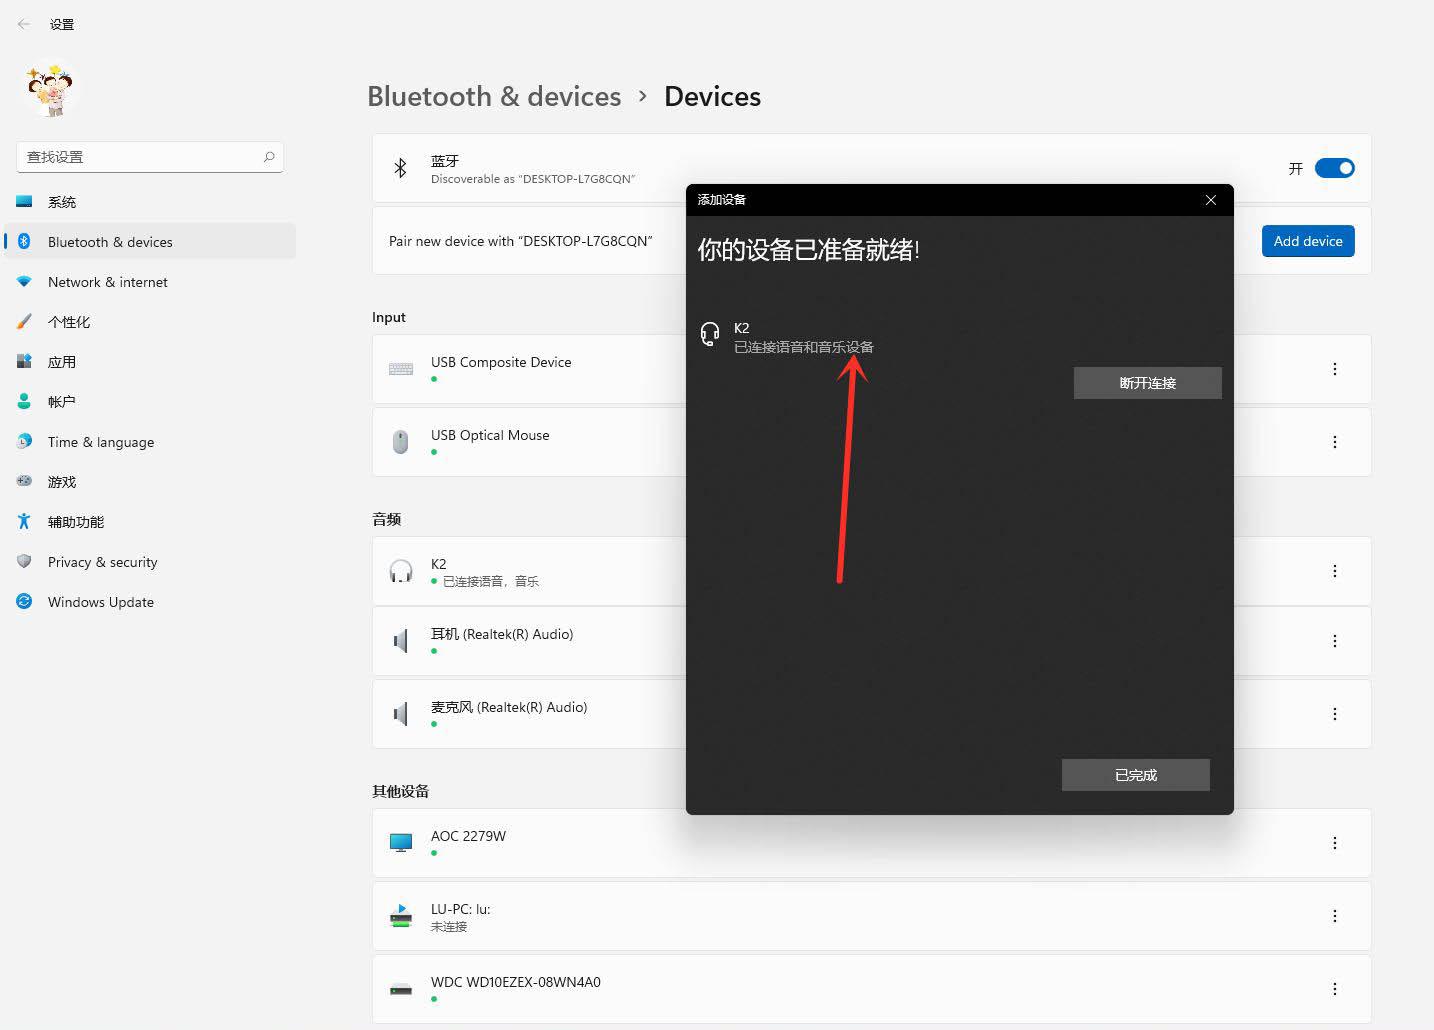Open more options for LU-PC: lu:
This screenshot has width=1434, height=1030.
(1334, 916)
